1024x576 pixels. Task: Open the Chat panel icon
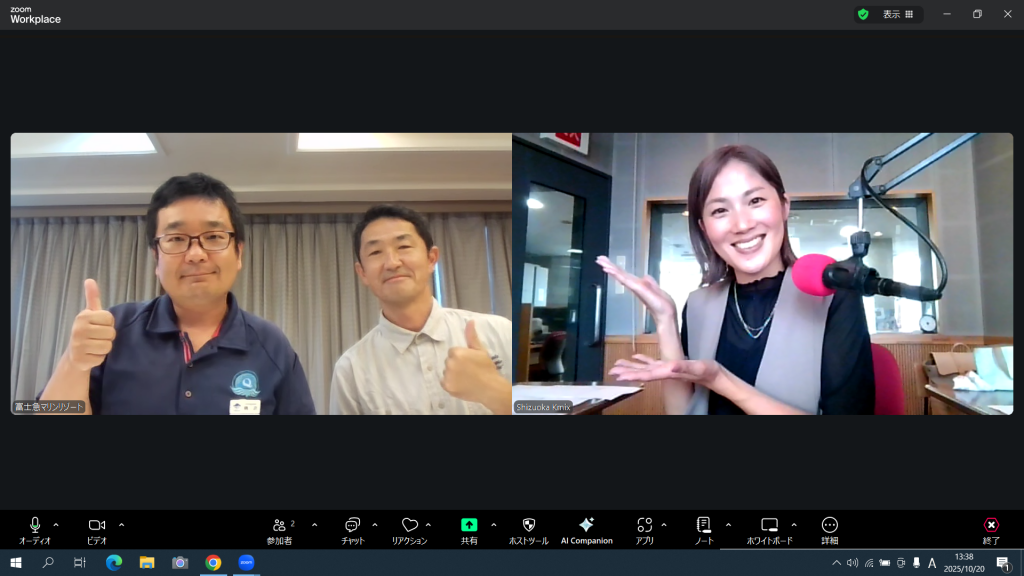tap(352, 525)
